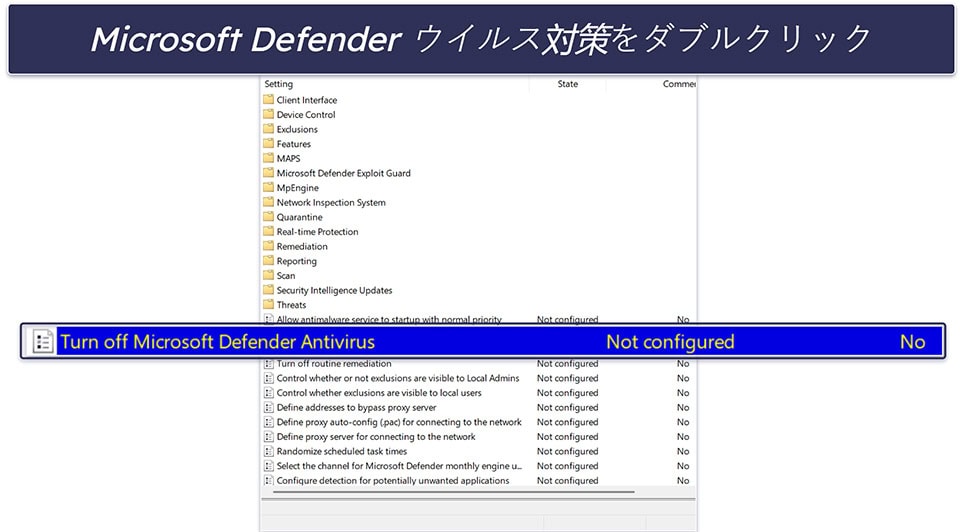The height and width of the screenshot is (532, 960).
Task: Click the No comment for Define addresses to bypass proxy
Action: [683, 408]
